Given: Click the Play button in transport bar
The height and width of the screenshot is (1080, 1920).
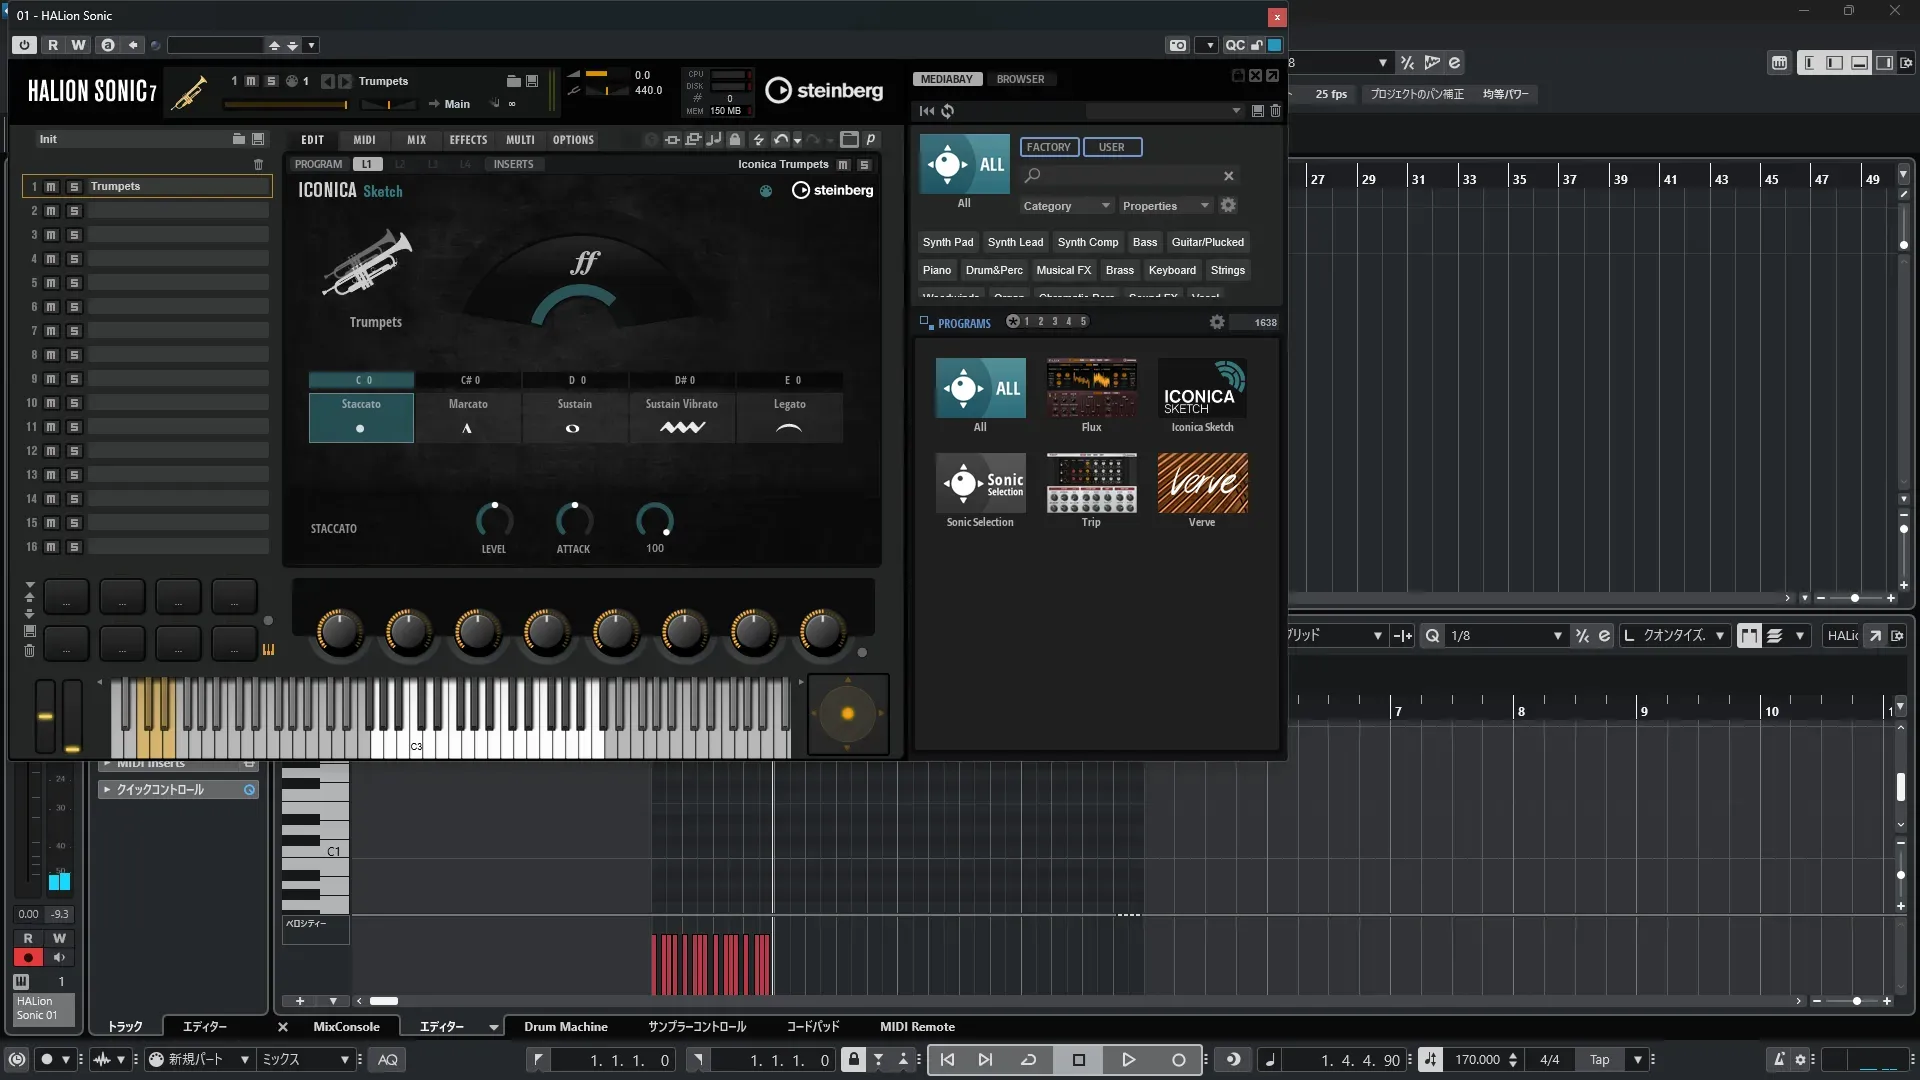Looking at the screenshot, I should click(x=1128, y=1060).
